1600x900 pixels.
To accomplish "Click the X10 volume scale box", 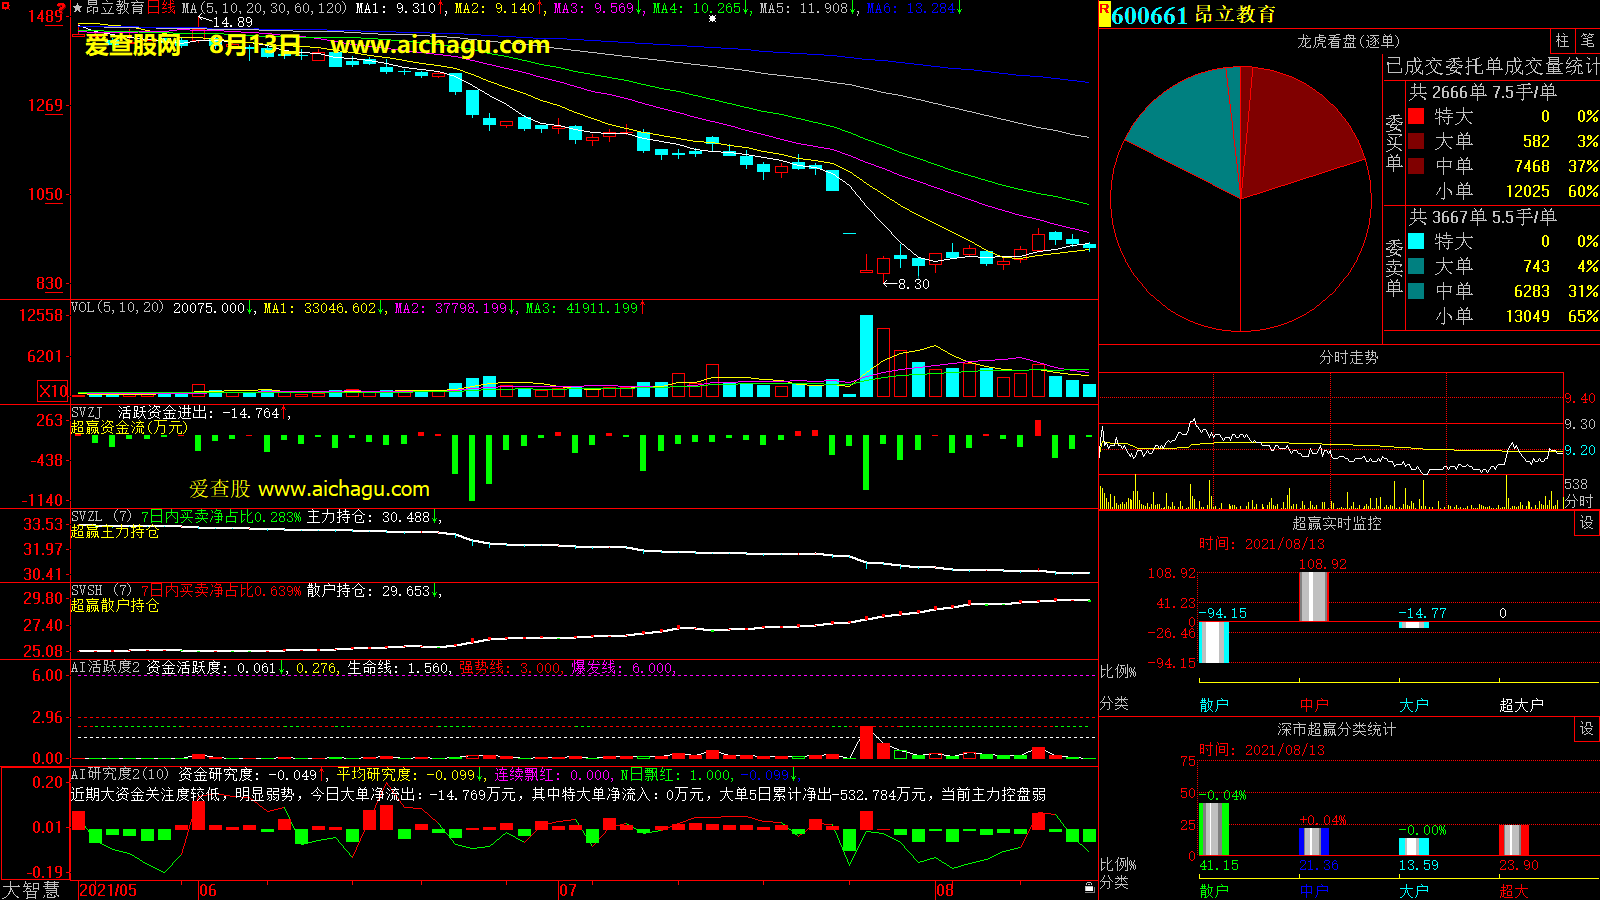I will pyautogui.click(x=53, y=391).
